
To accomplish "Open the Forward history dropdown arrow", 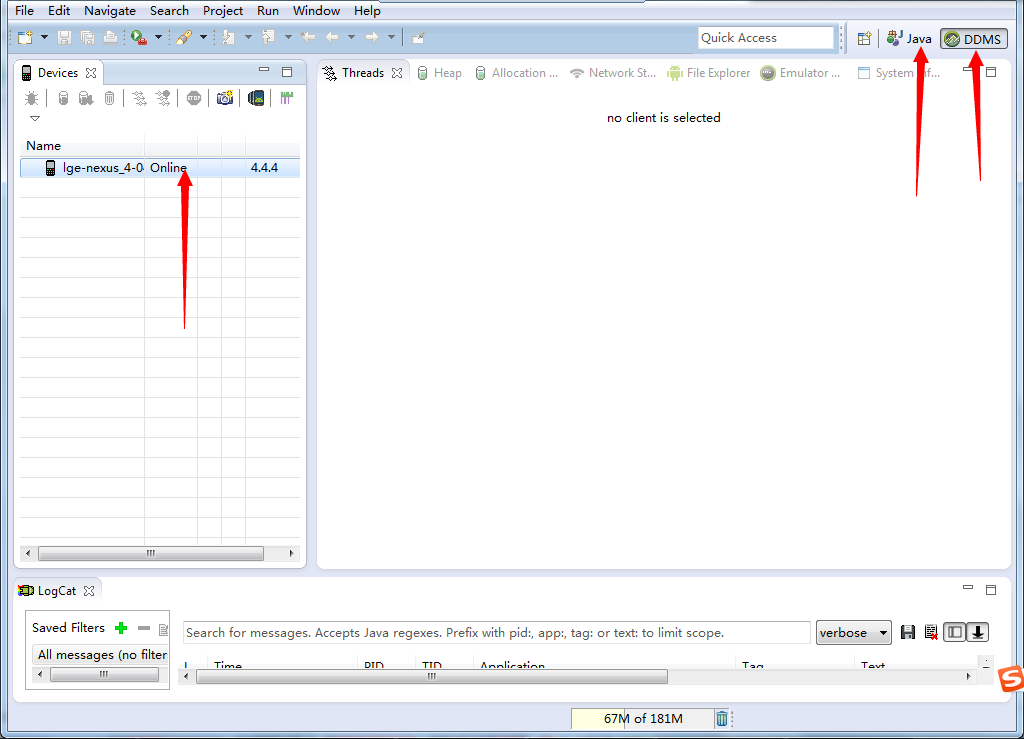I will [x=391, y=37].
